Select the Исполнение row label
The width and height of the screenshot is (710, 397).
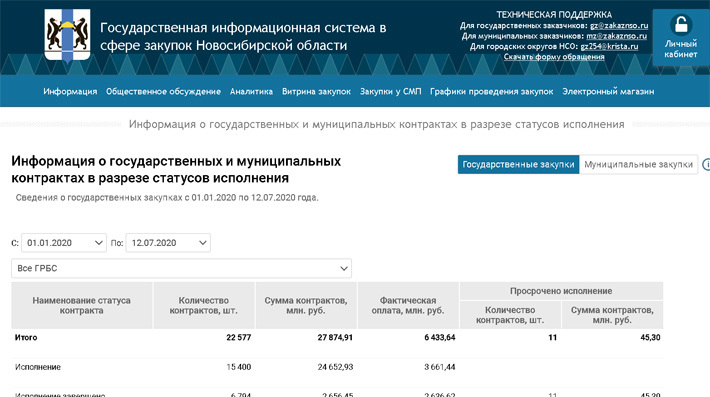click(38, 367)
